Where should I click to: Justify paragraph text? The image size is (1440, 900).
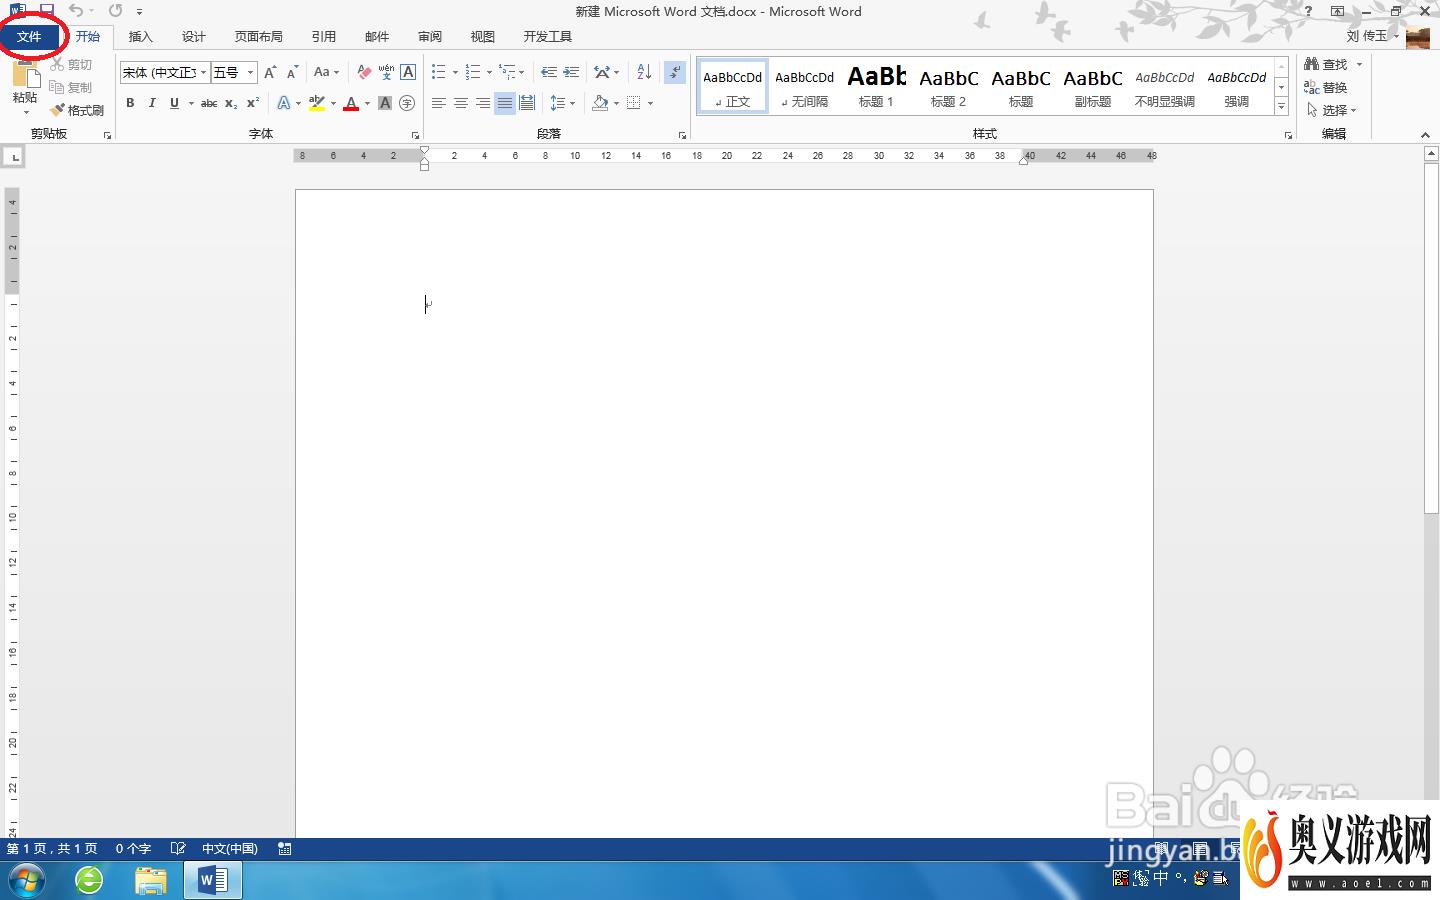tap(505, 103)
